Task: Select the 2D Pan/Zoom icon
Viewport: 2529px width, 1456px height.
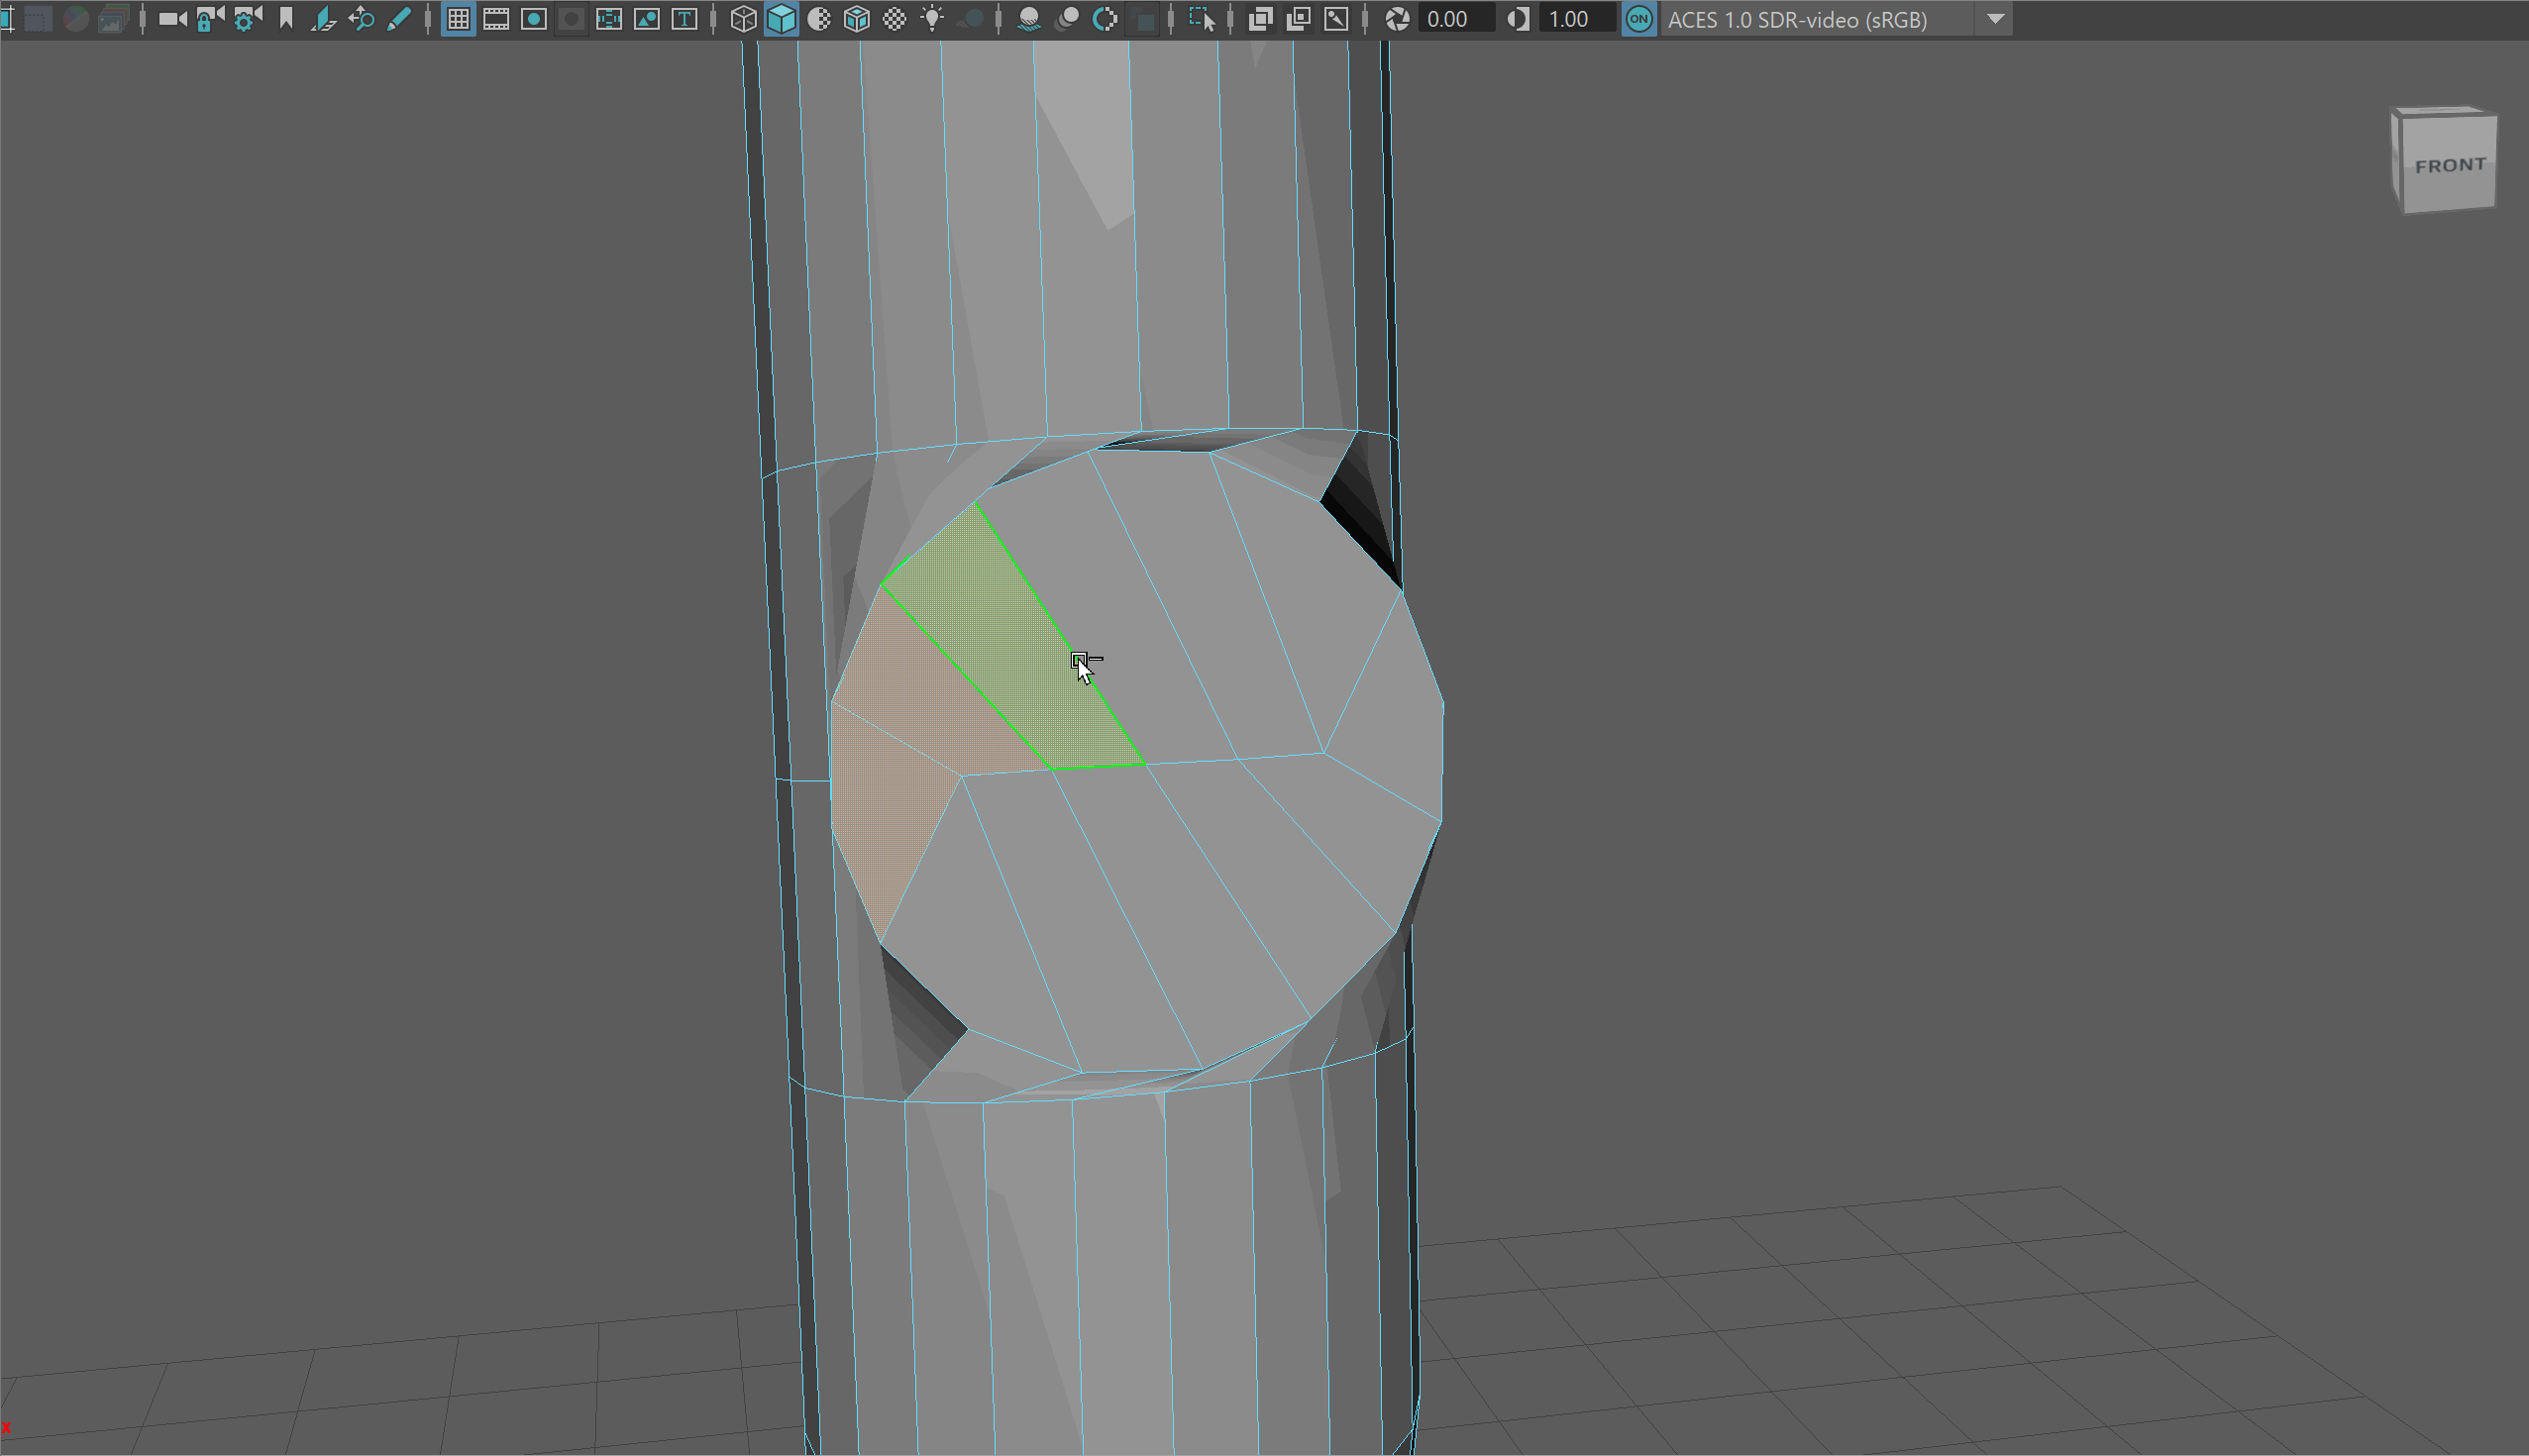Action: (361, 19)
